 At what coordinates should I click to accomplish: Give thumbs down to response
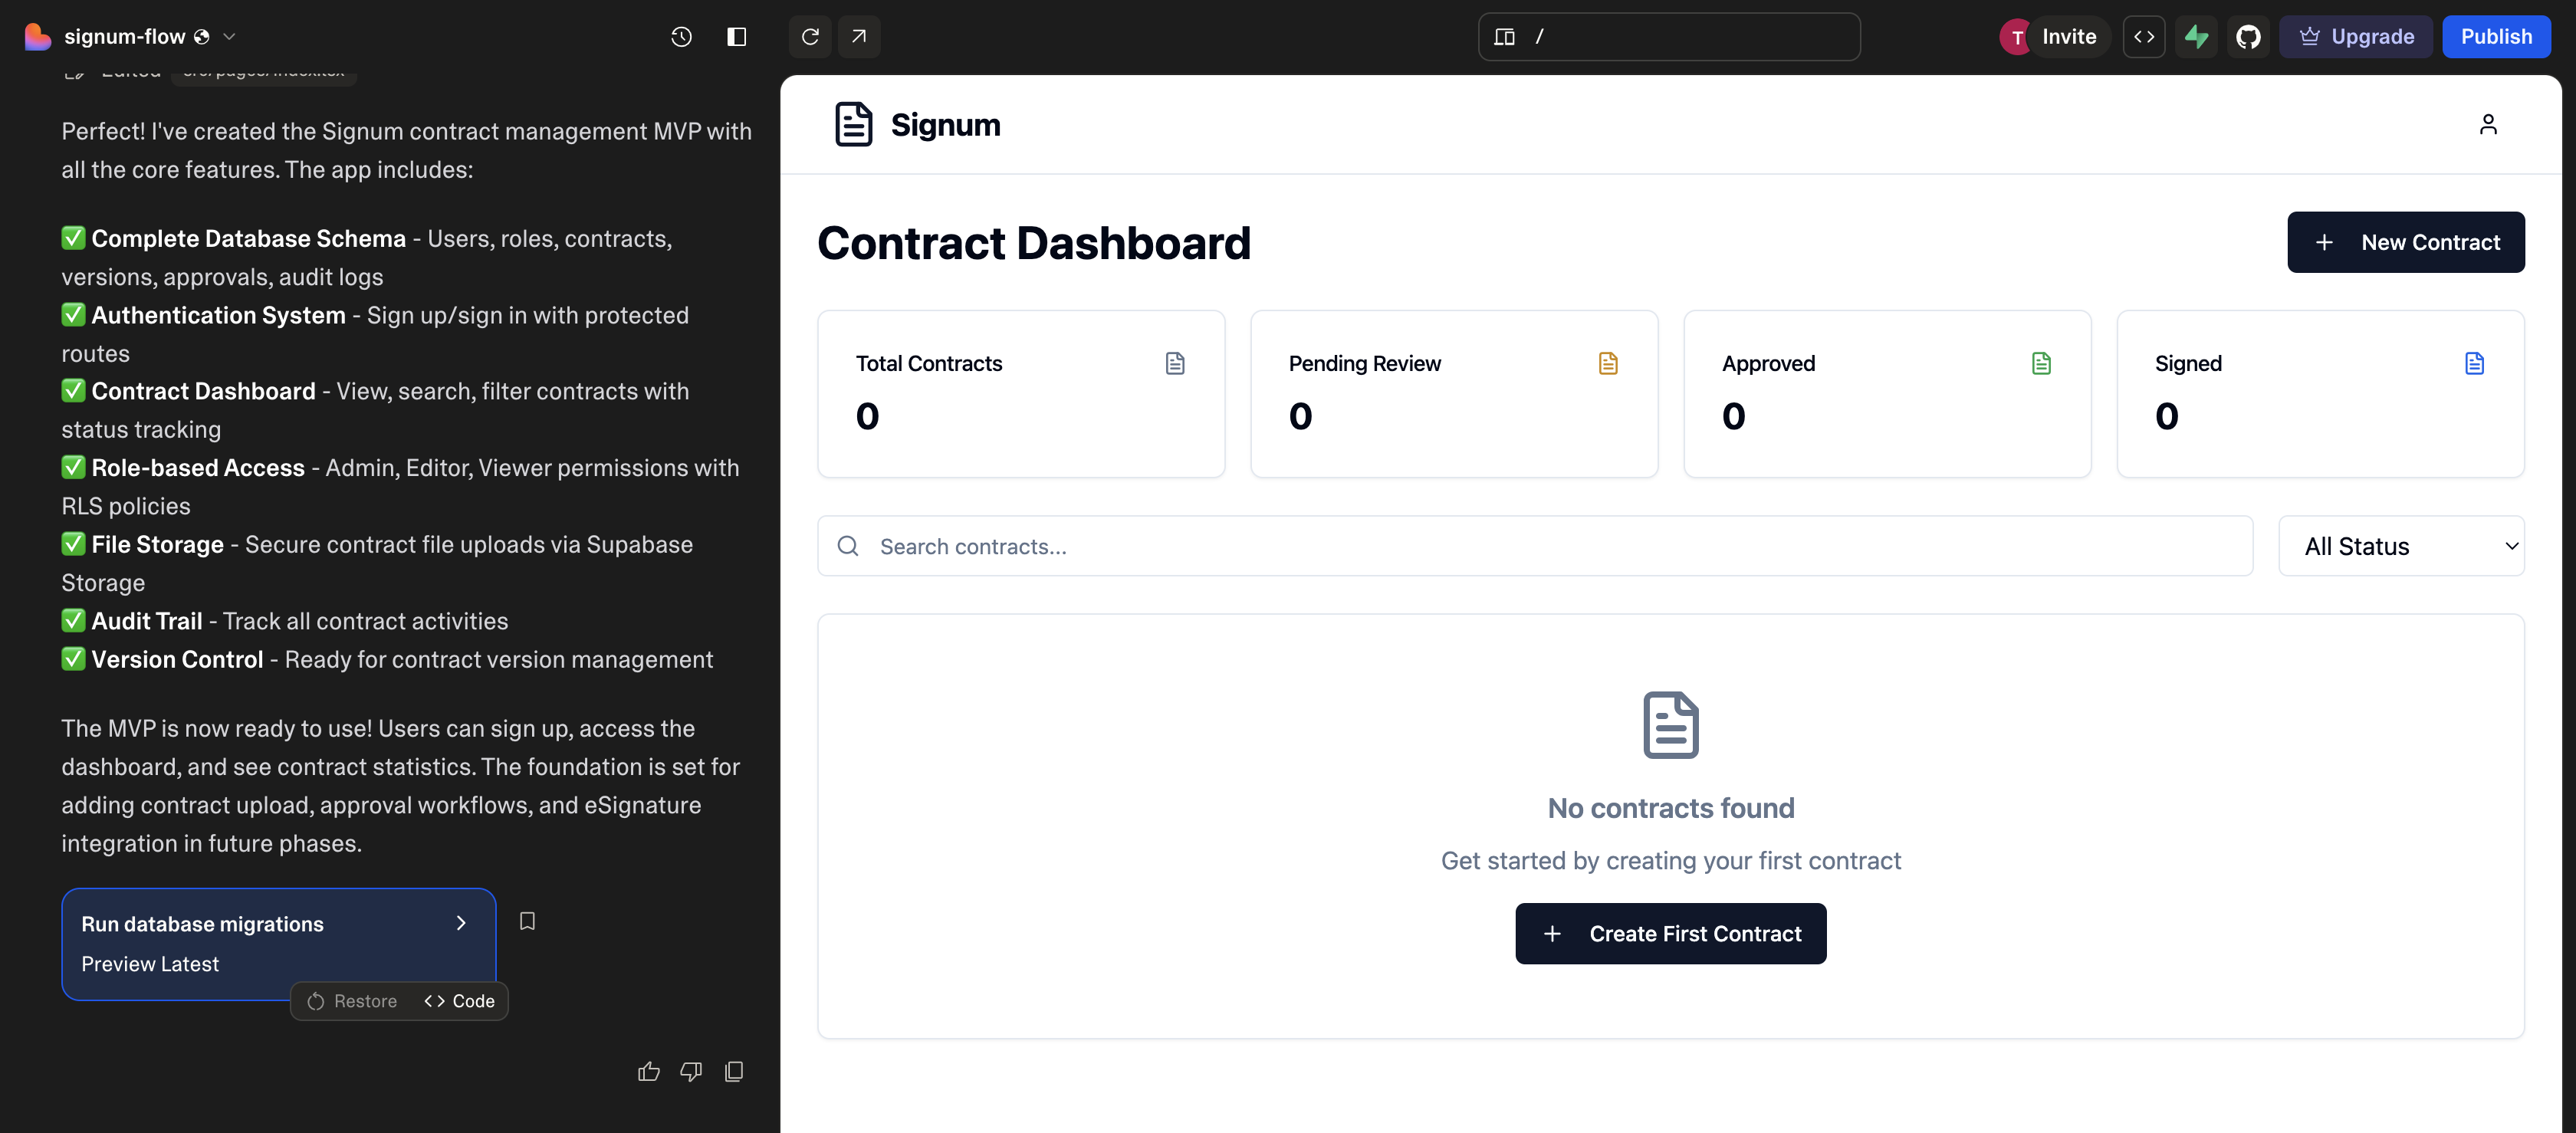691,1072
